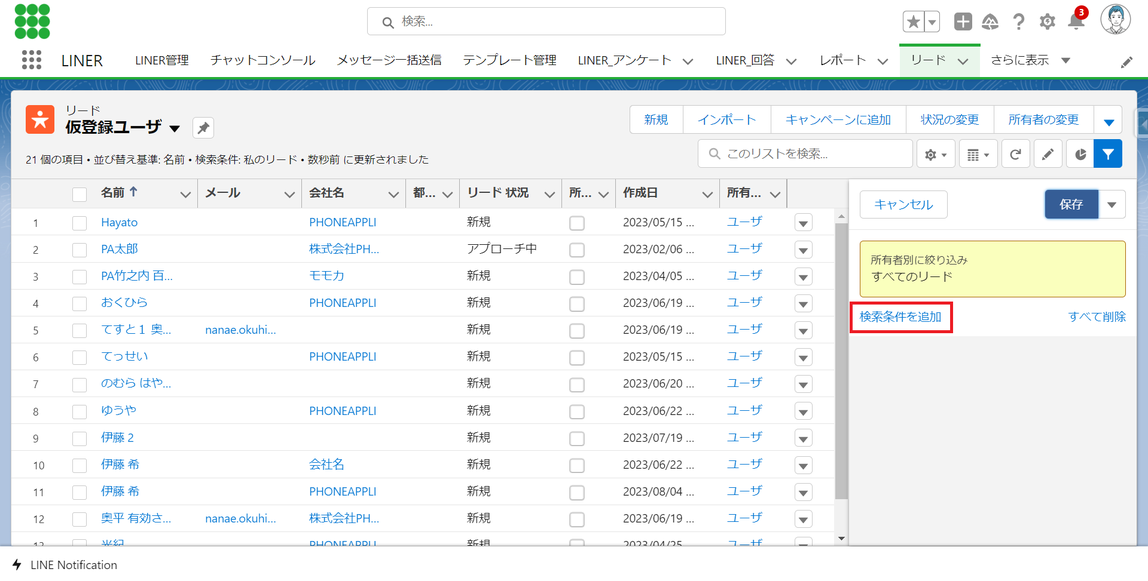Screen dimensions: 1148x581
Task: Click the leads star object icon
Action: point(40,119)
